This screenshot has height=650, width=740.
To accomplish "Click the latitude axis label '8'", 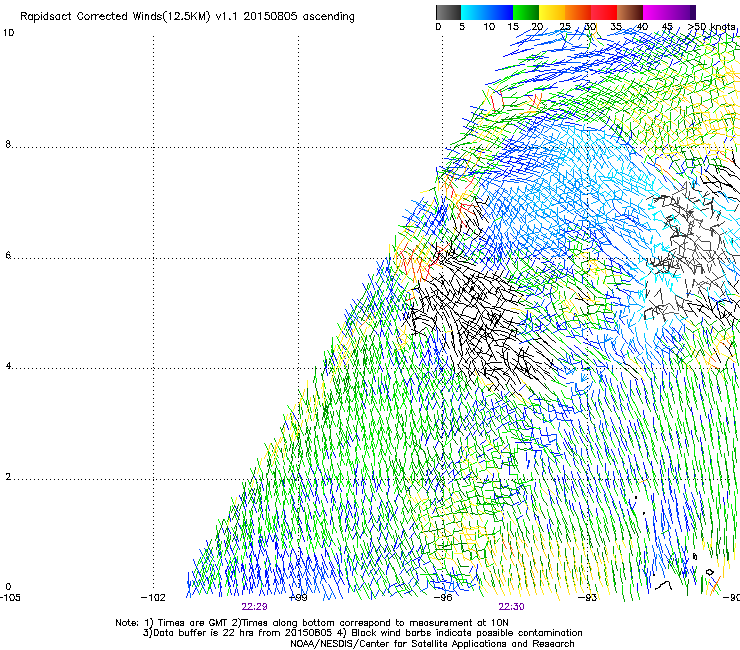I will tap(8, 144).
